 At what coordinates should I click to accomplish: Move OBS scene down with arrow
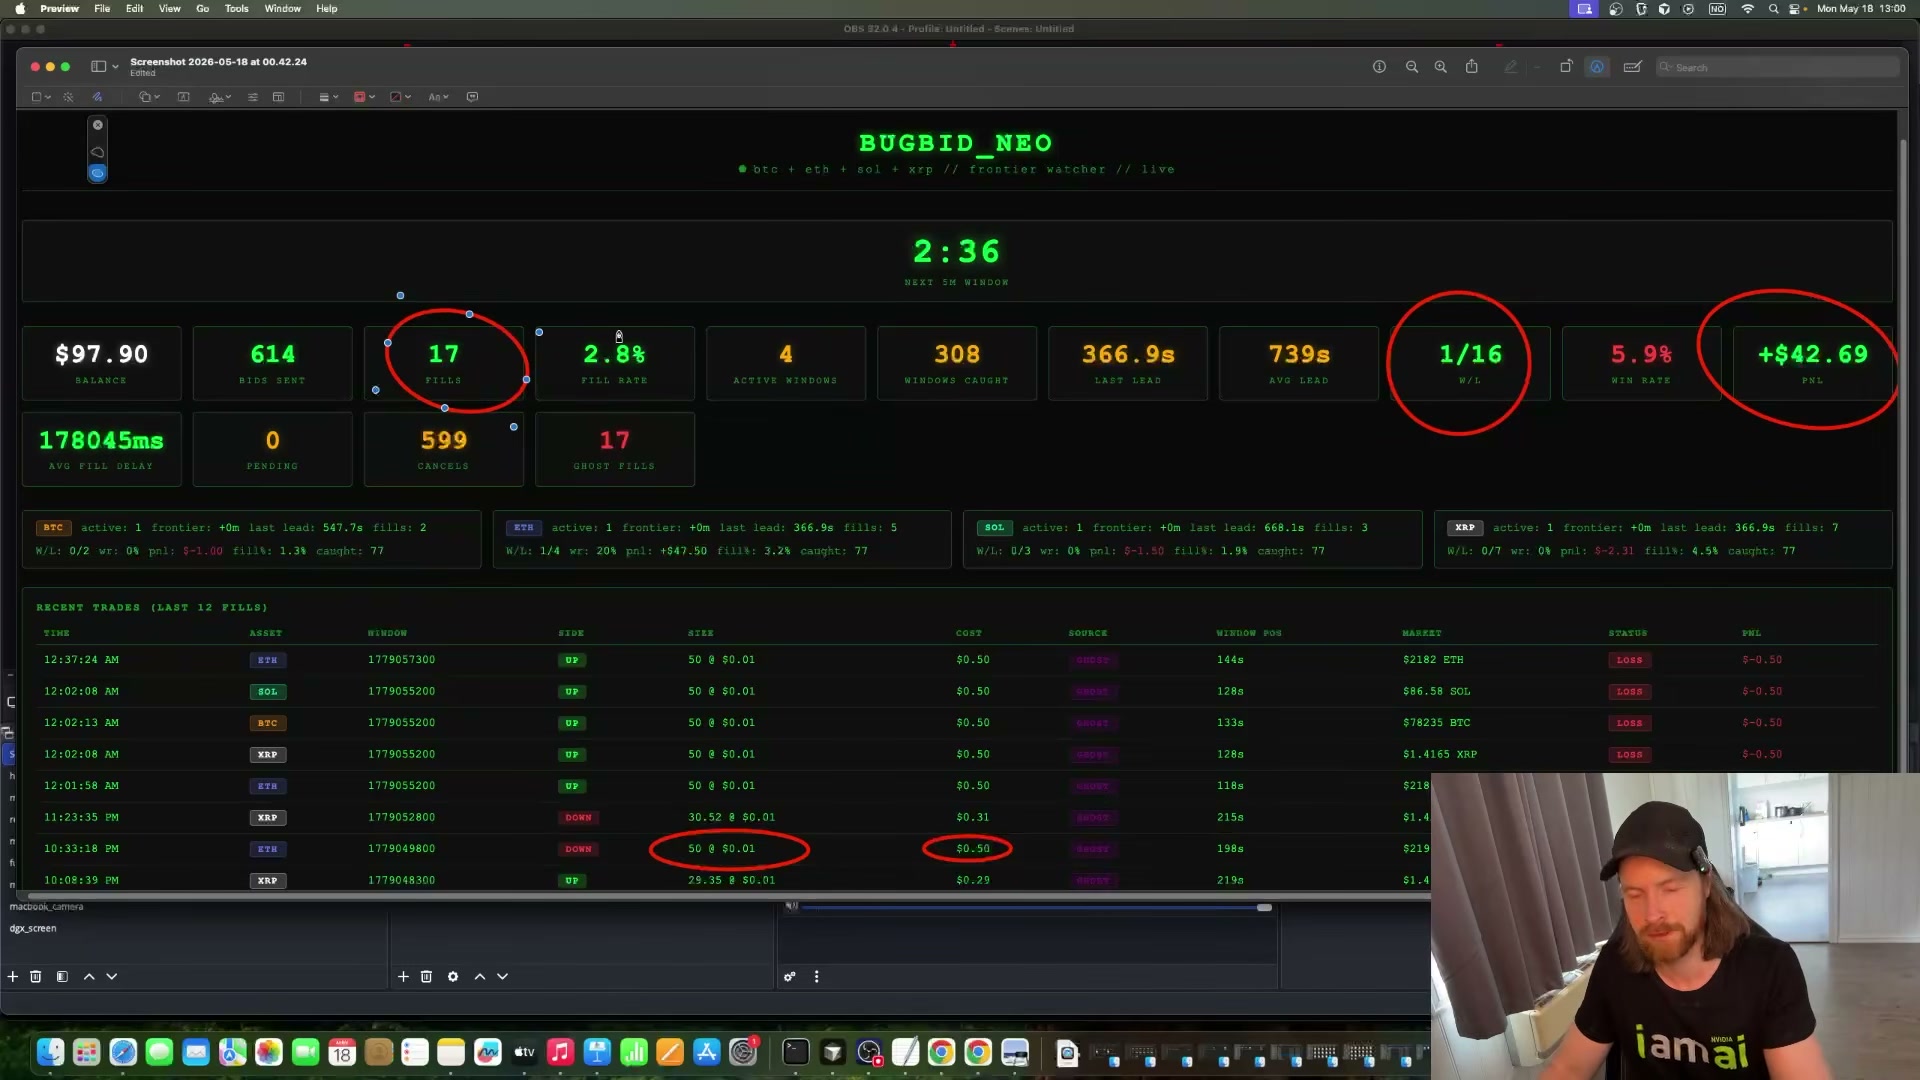[x=112, y=976]
